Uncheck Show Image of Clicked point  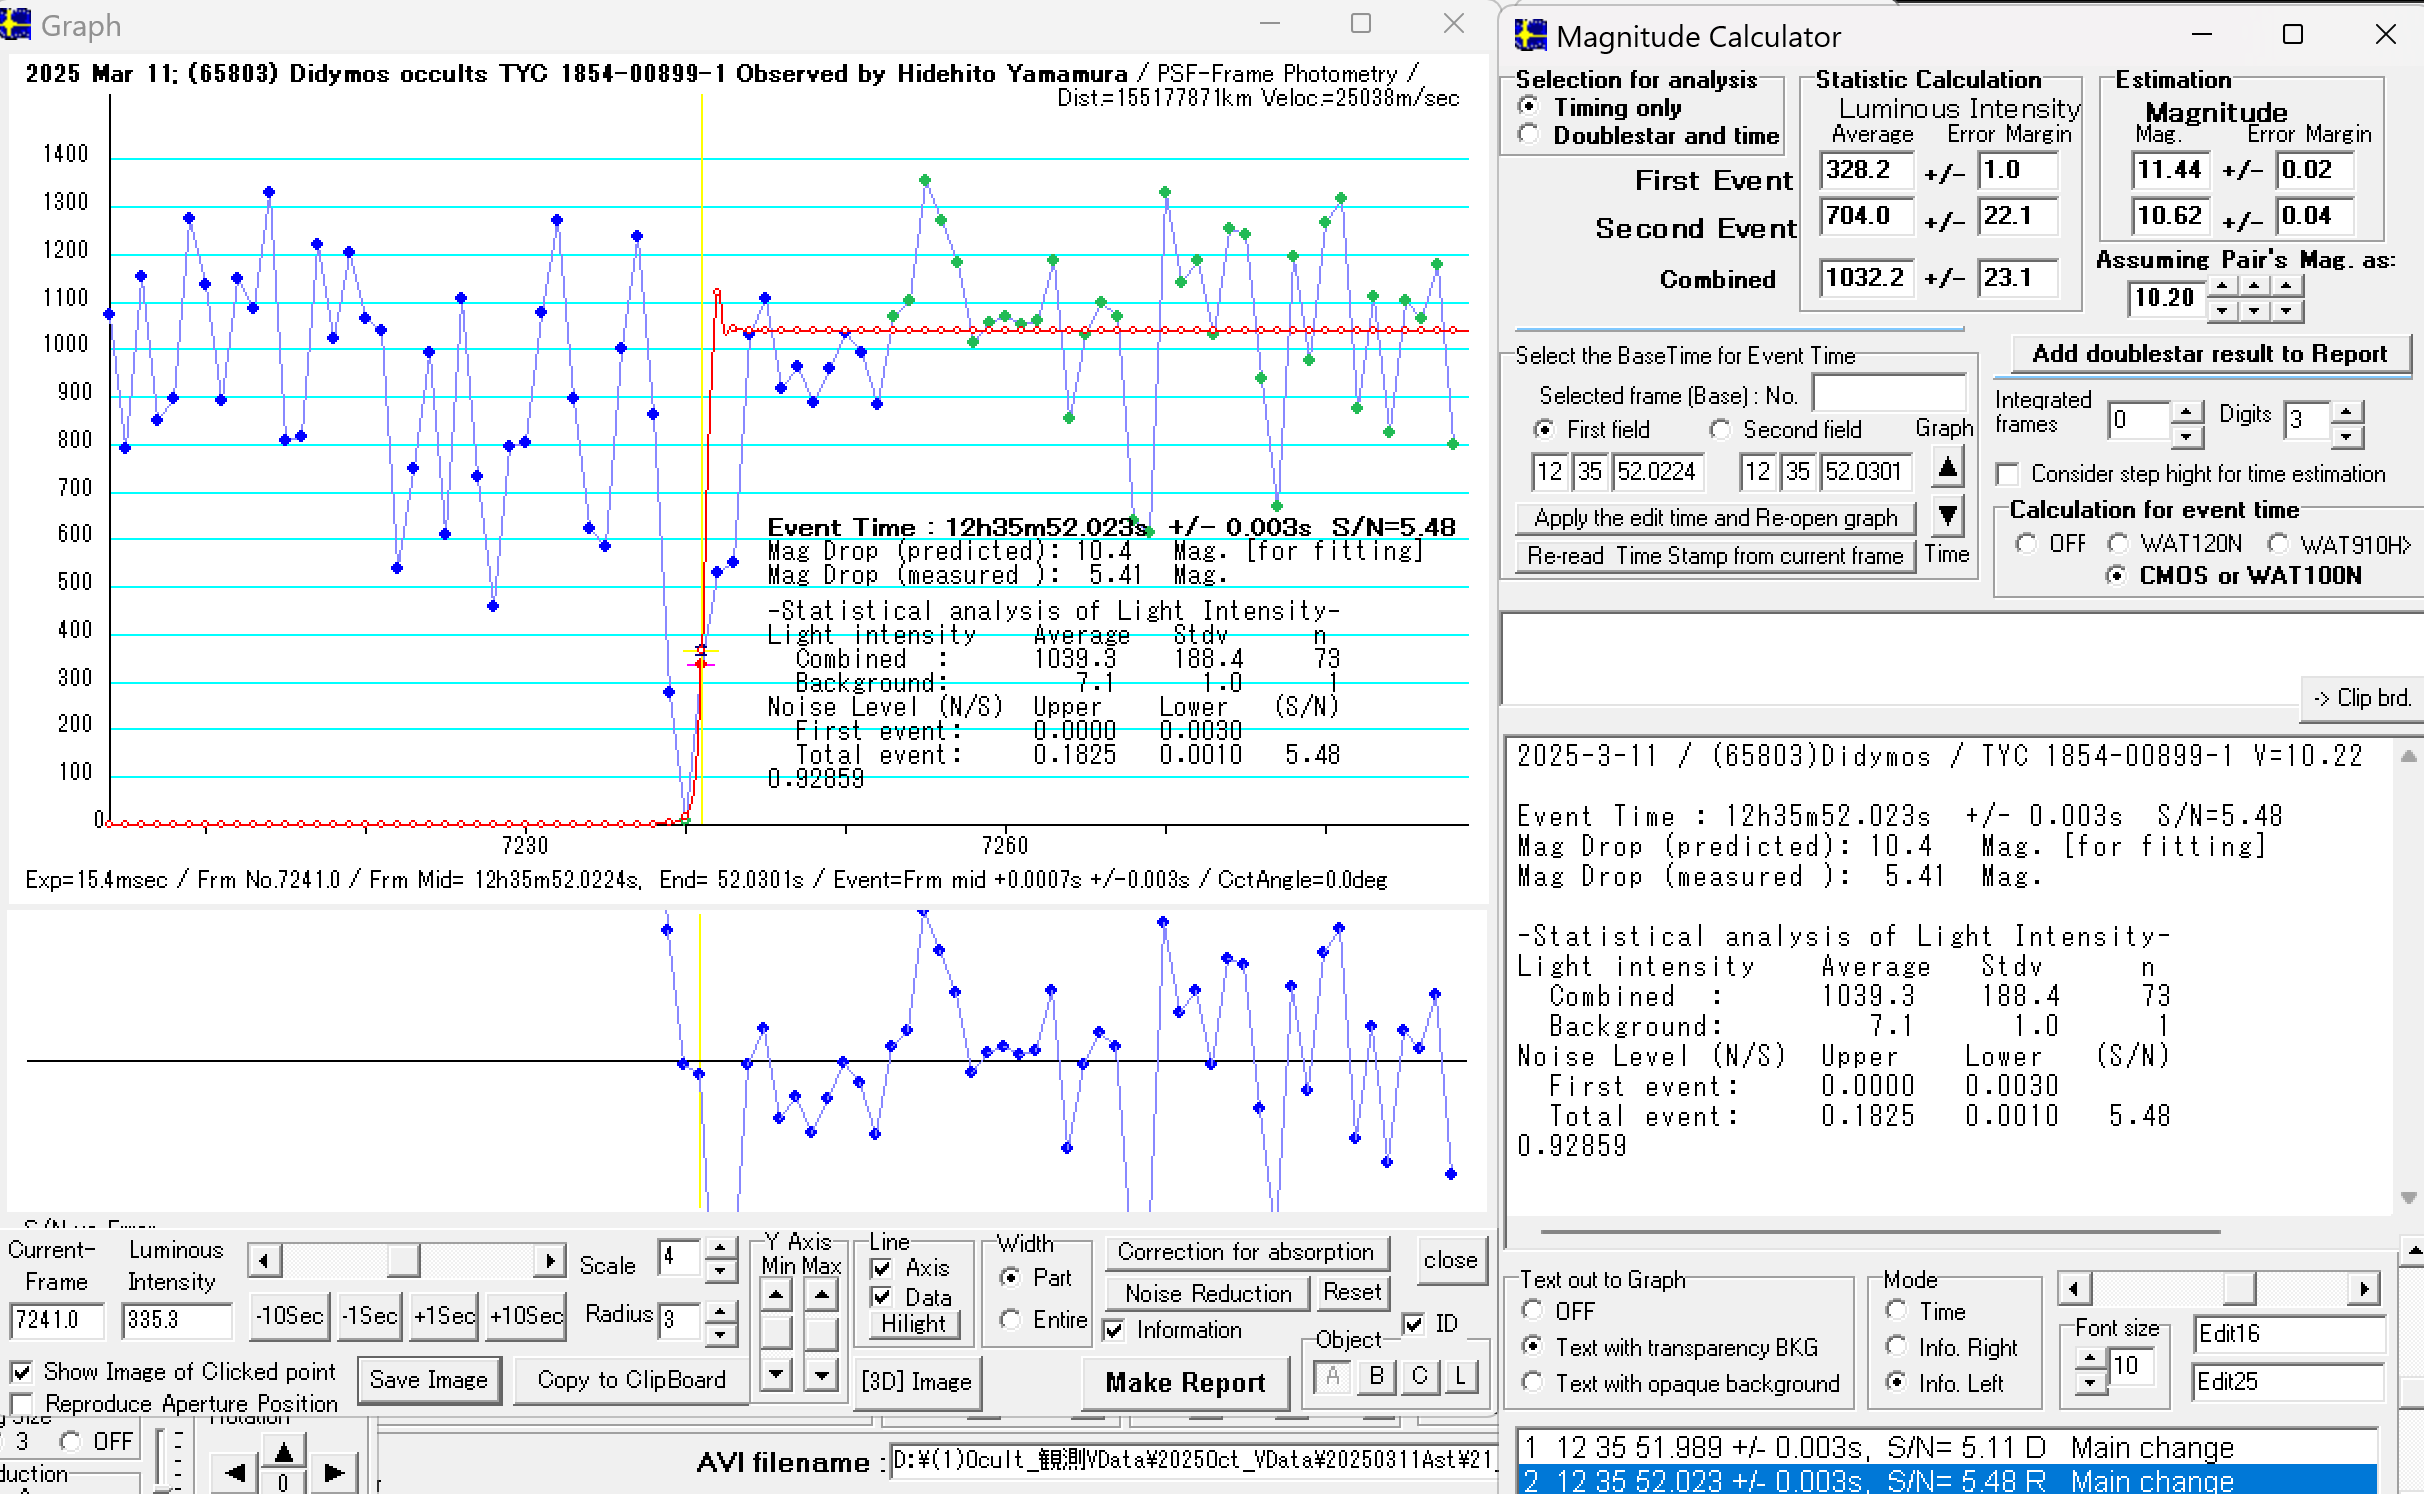tap(22, 1371)
